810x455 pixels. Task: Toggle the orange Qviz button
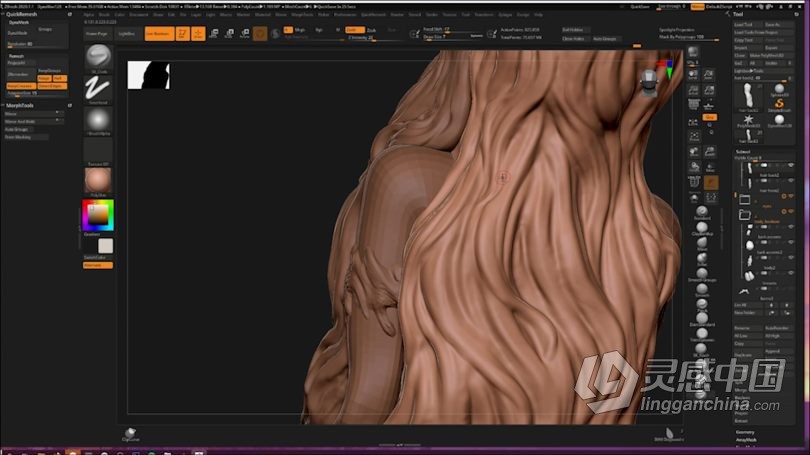click(x=709, y=117)
